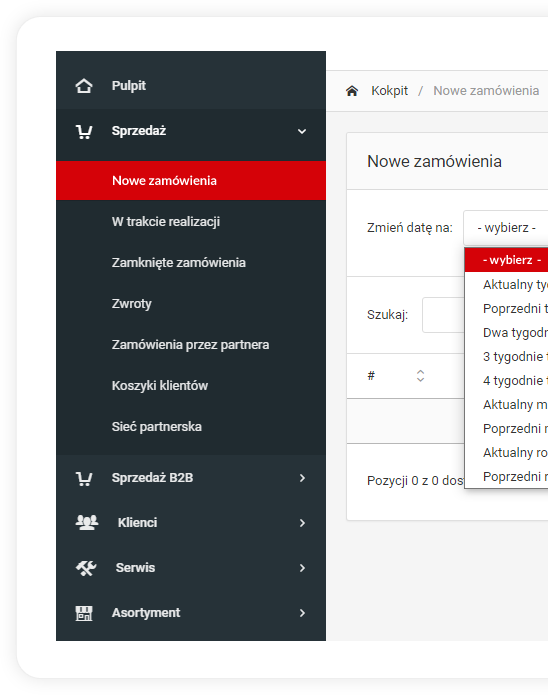Expand the Sprzedaż B2B submenu arrow
Image resolution: width=548 pixels, height=695 pixels.
(x=302, y=478)
